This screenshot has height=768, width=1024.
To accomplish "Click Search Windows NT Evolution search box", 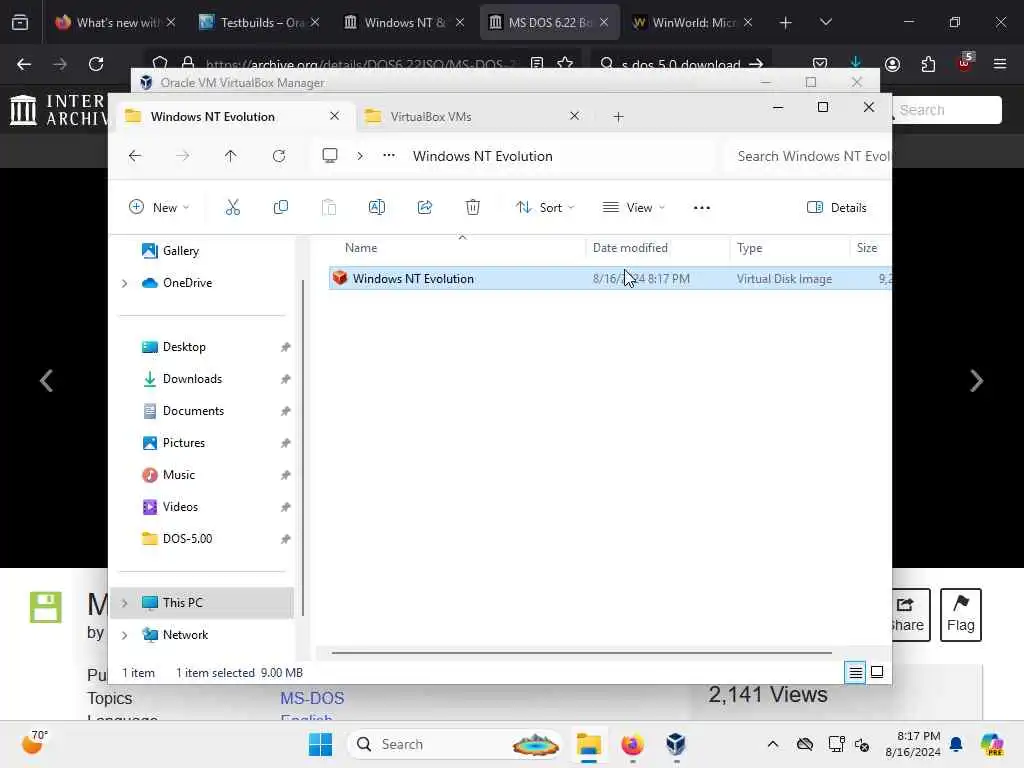I will (810, 156).
